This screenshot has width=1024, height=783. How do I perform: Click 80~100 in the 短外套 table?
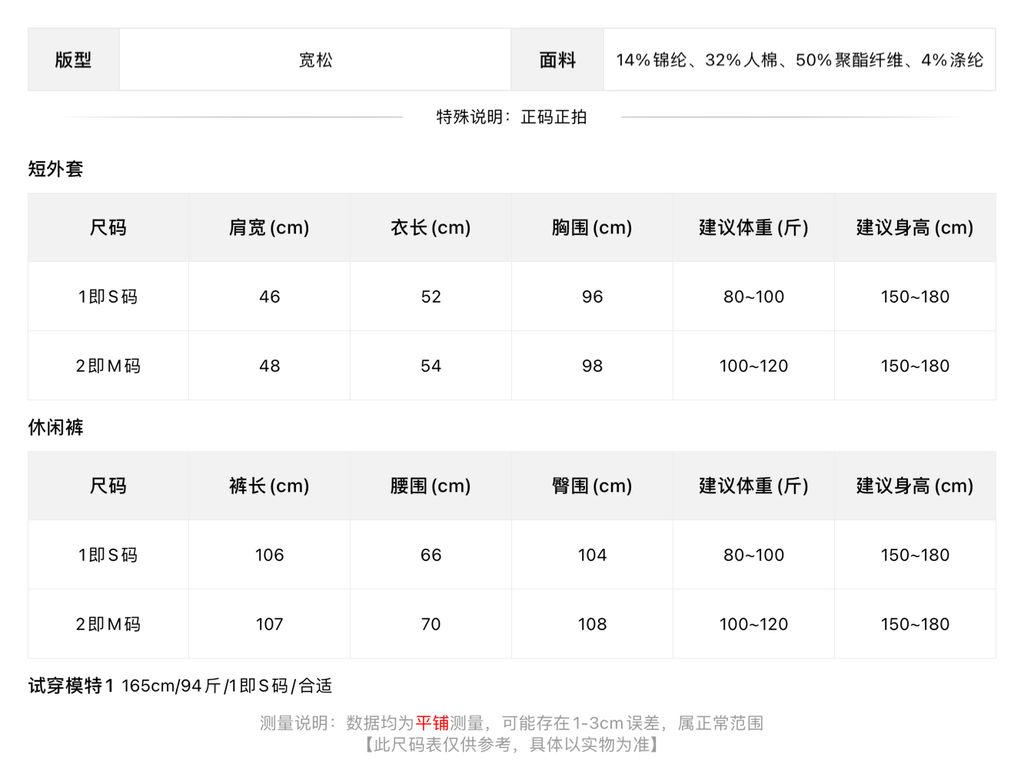(754, 296)
